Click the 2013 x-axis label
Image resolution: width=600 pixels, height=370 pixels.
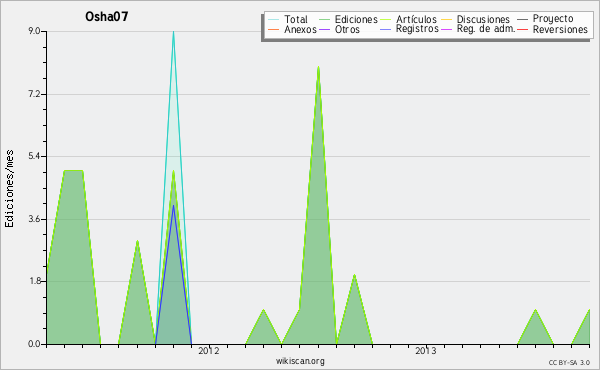[426, 351]
